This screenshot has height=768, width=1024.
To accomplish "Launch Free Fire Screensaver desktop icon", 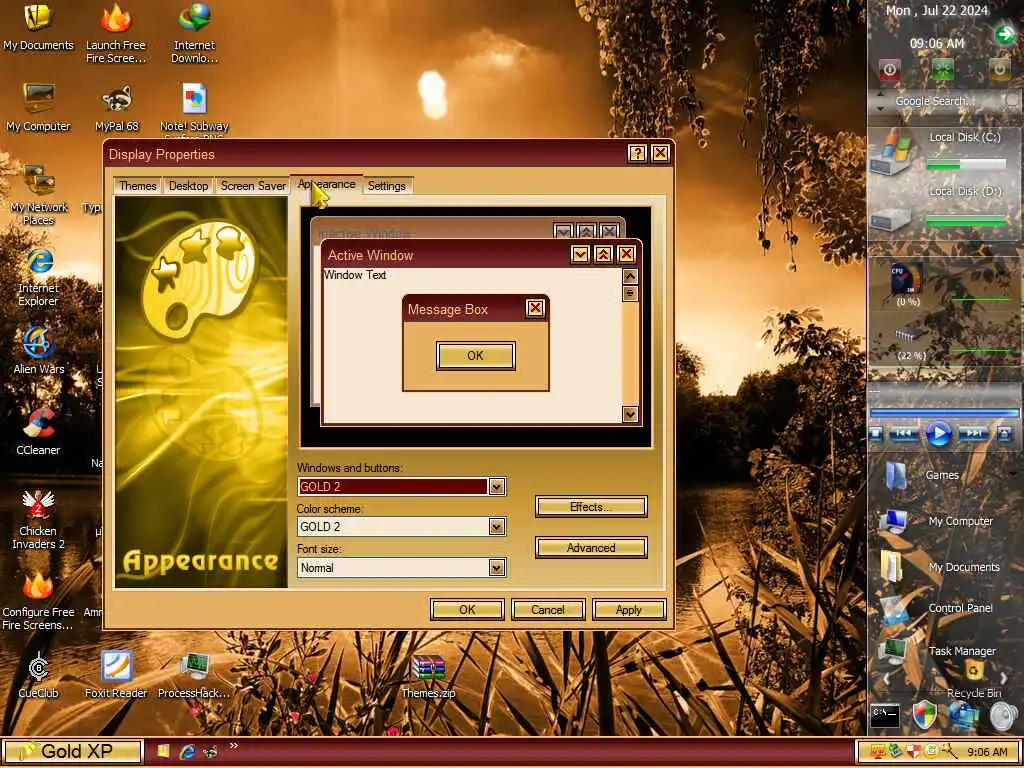I will coord(116,33).
